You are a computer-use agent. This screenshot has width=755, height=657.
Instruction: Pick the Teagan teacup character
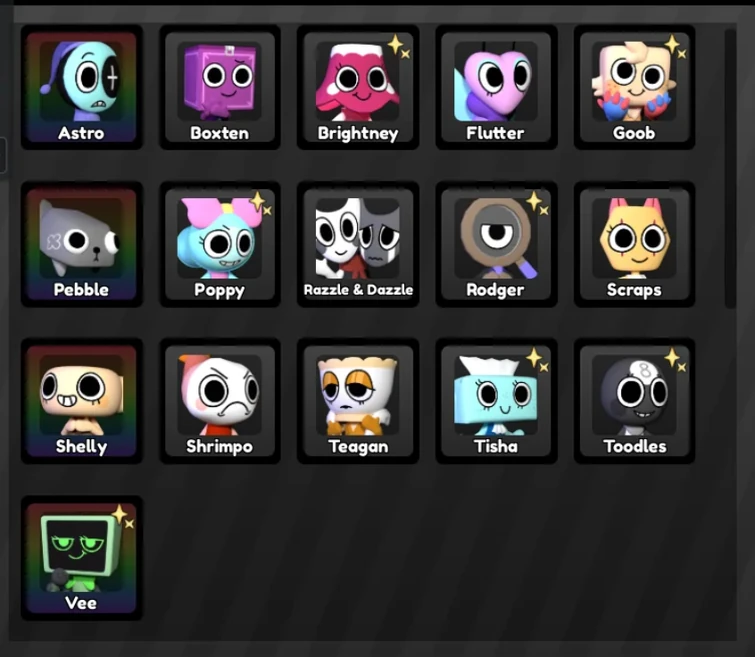tap(358, 401)
